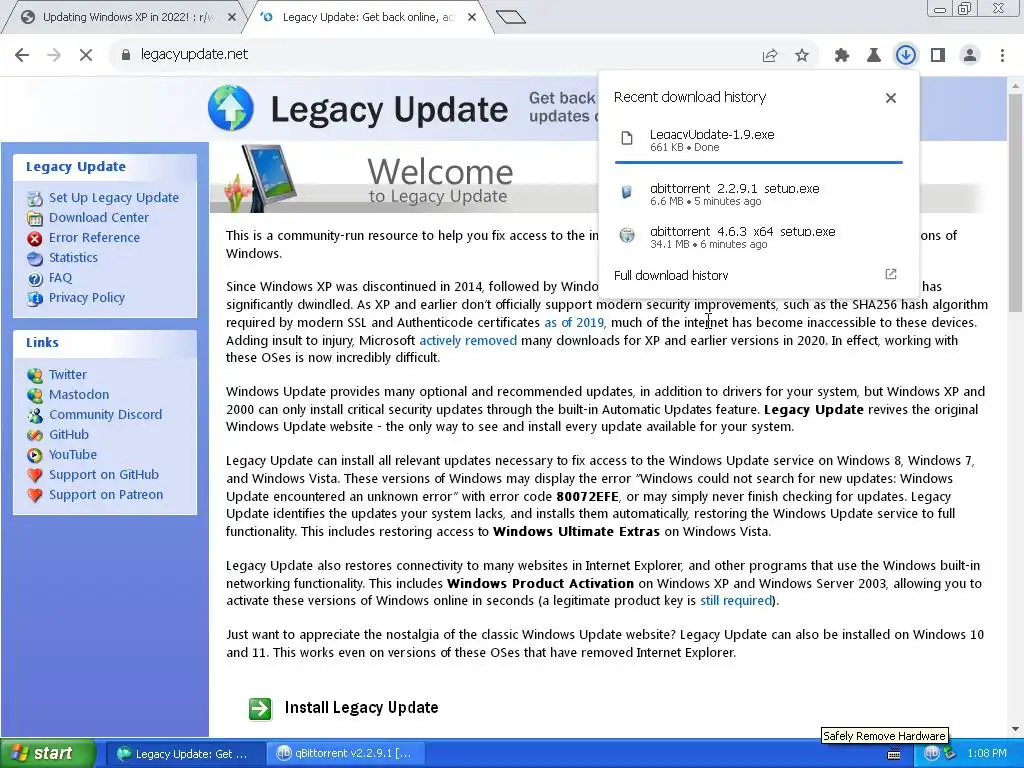Click the YouTube media player icon
Viewport: 1024px width, 768px height.
(35, 455)
